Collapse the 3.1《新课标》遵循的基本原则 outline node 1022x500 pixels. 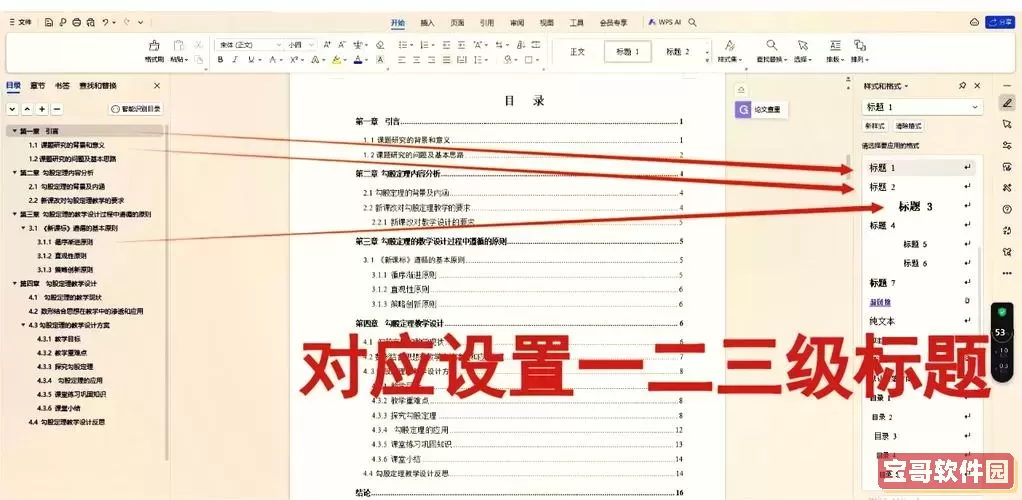pos(23,228)
